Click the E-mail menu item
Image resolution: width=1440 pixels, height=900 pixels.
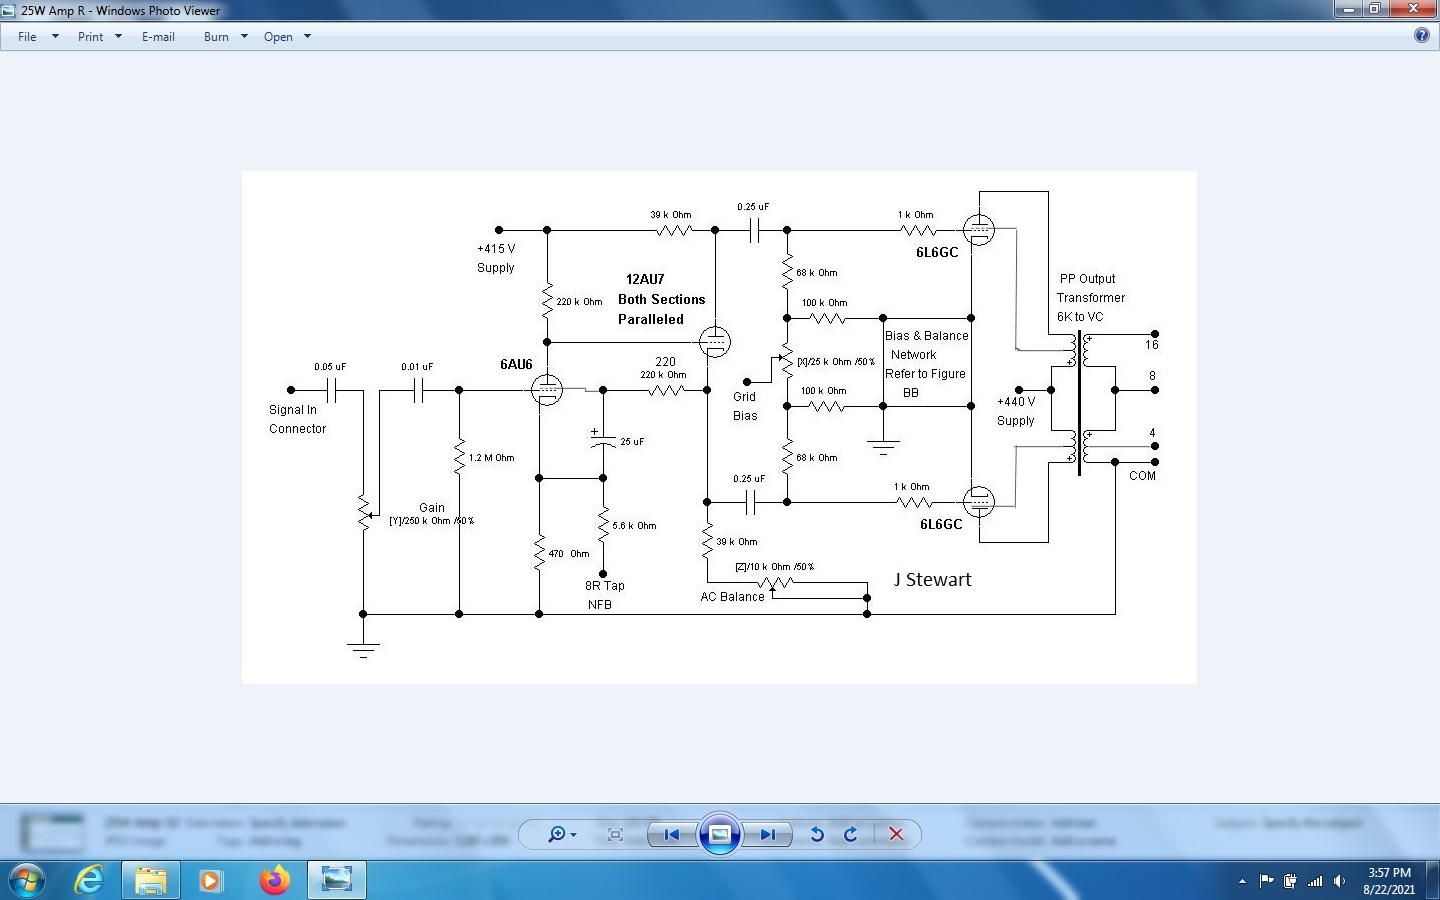158,37
